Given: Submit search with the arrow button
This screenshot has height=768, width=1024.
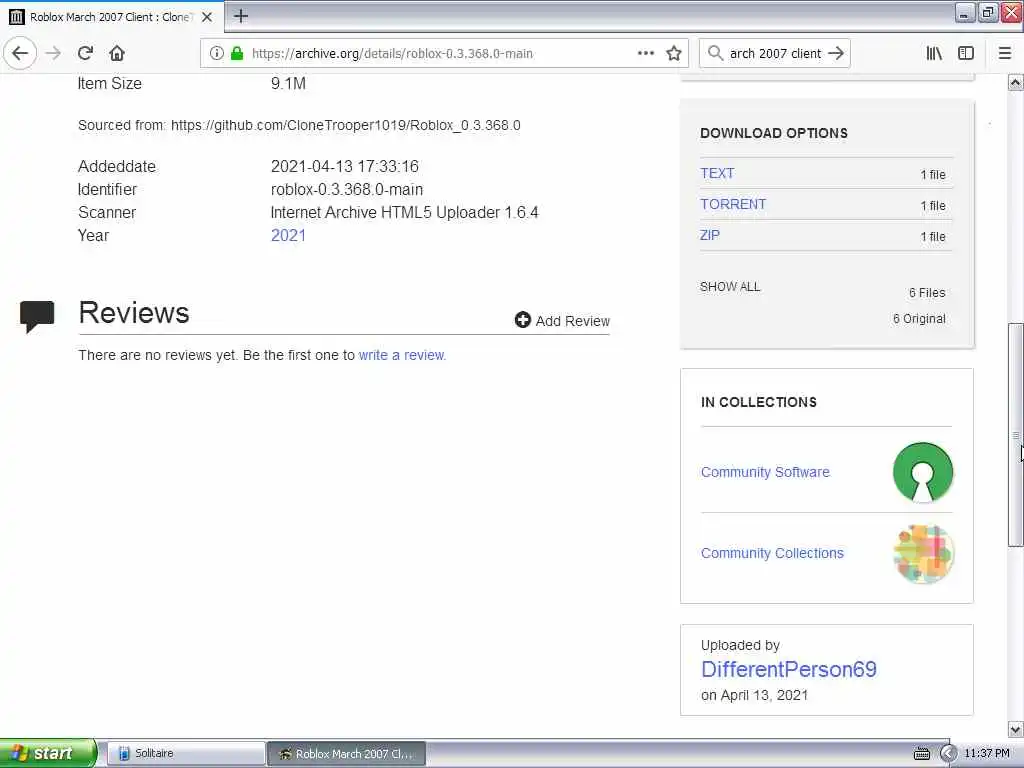Looking at the screenshot, I should [836, 54].
